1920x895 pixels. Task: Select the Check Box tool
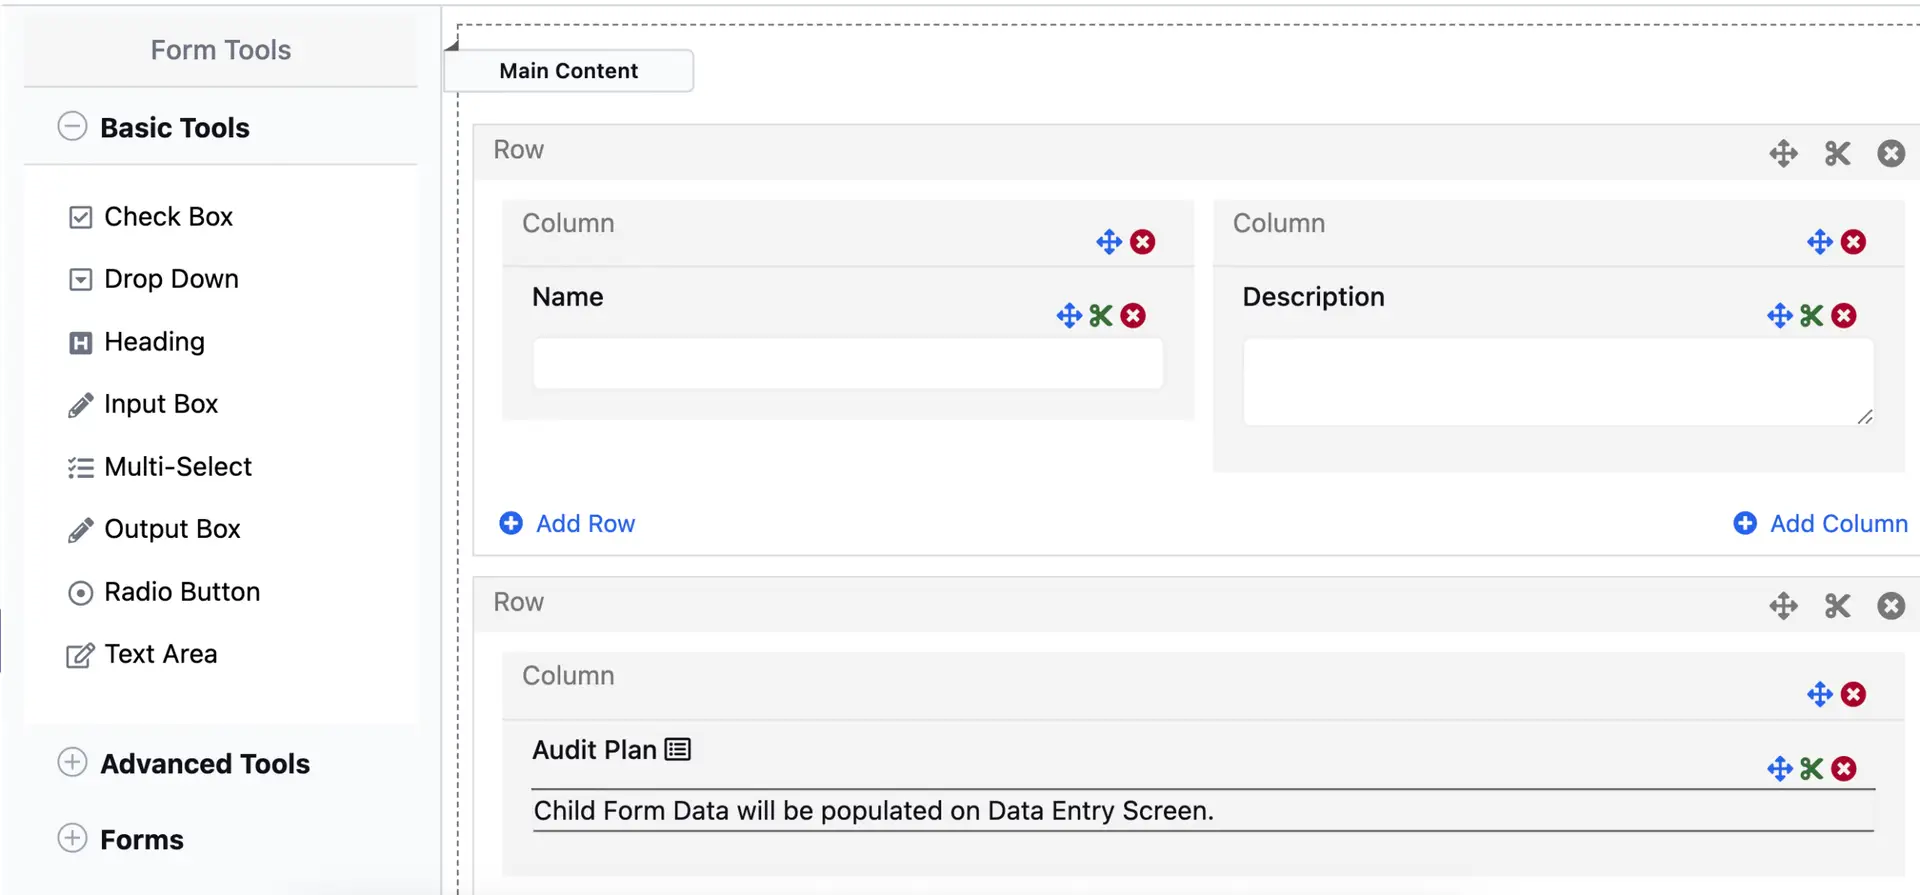coord(168,217)
